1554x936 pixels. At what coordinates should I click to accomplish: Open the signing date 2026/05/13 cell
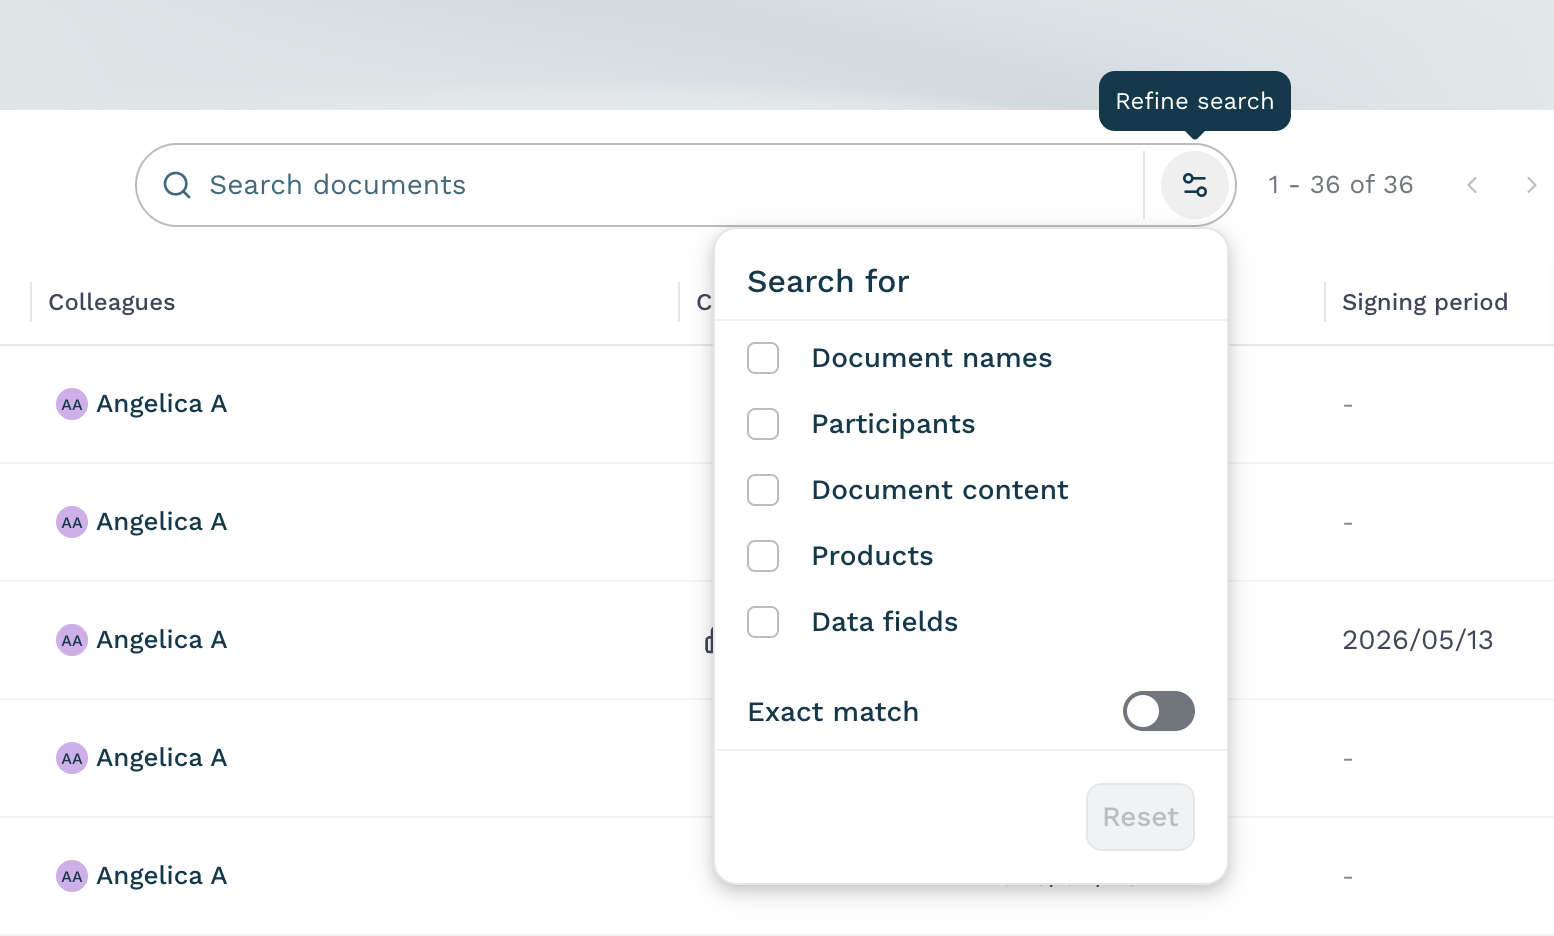coord(1418,640)
